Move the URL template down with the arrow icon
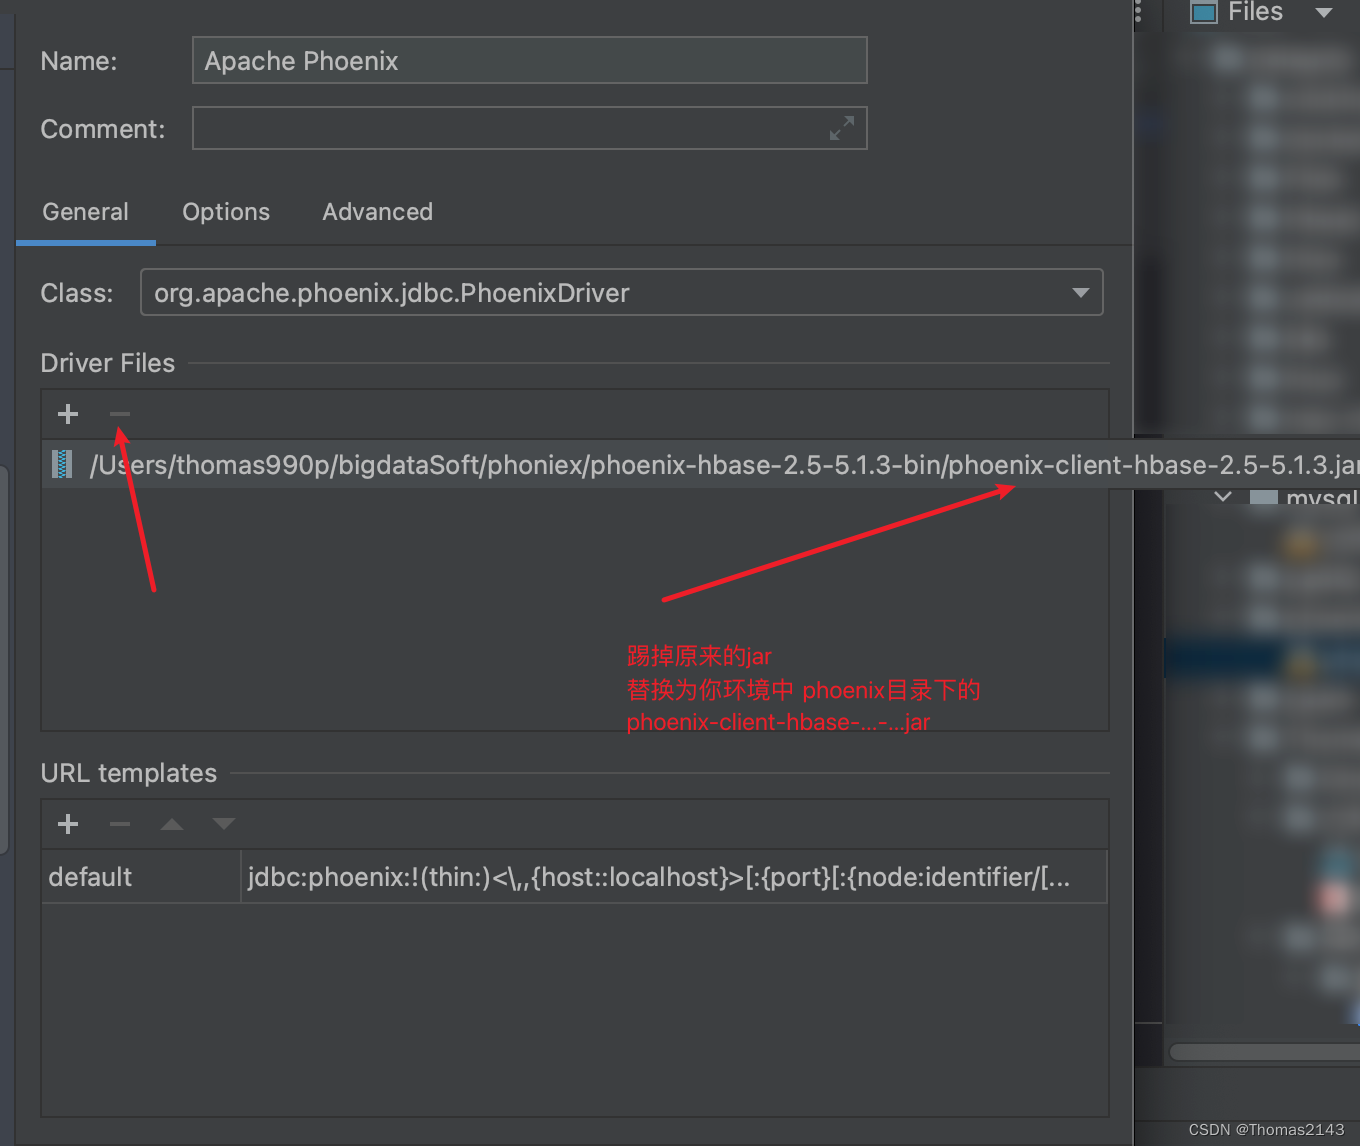The height and width of the screenshot is (1146, 1360). tap(223, 823)
